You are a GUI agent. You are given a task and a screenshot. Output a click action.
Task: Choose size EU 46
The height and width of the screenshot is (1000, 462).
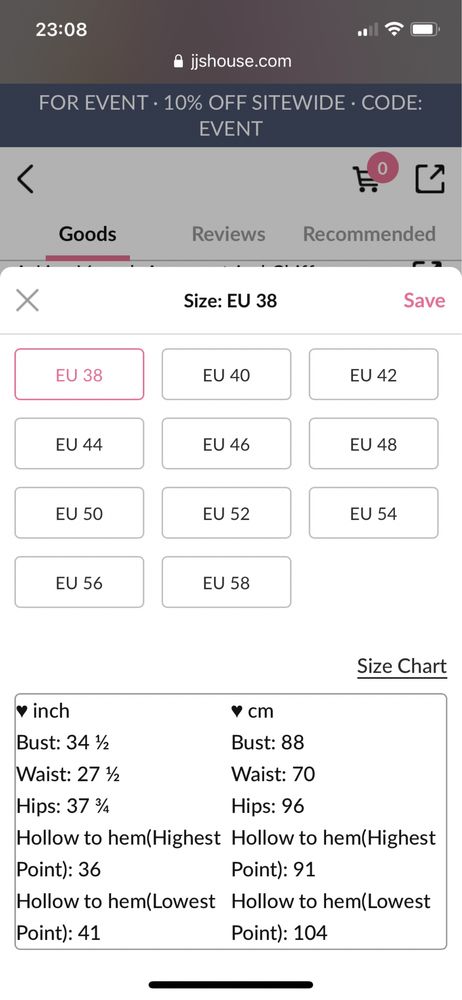[227, 444]
